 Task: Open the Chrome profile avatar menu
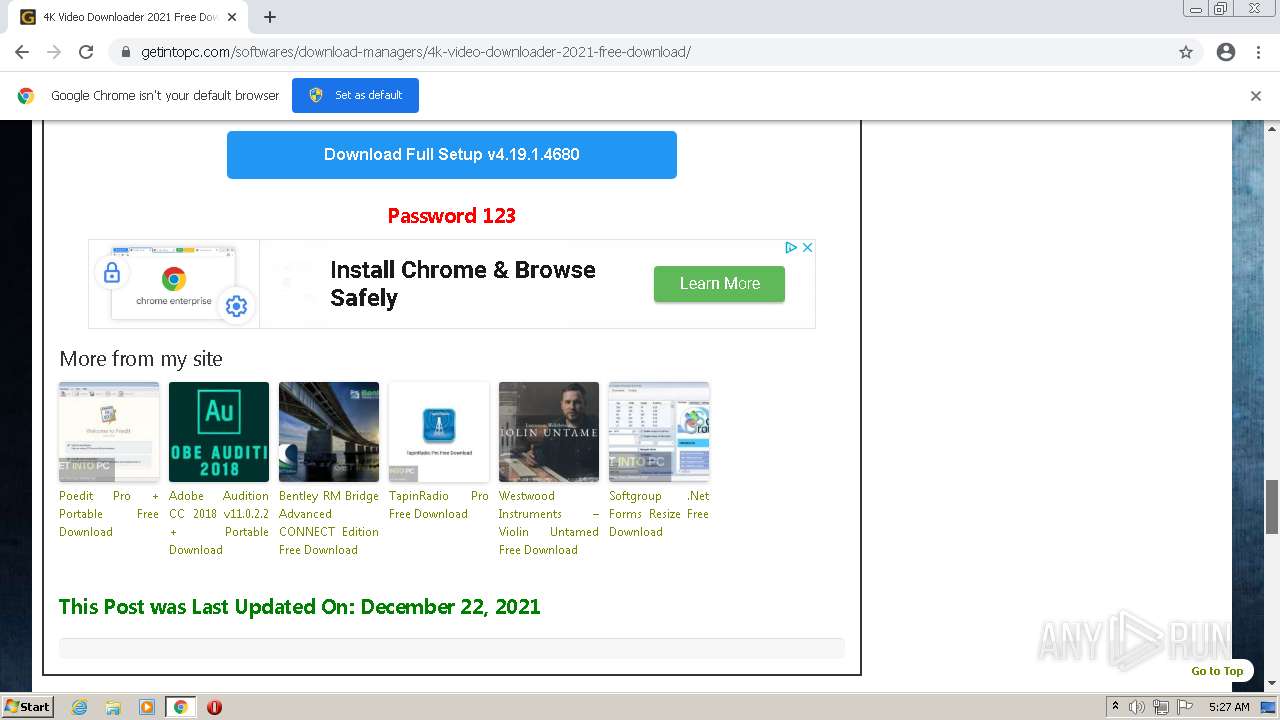pyautogui.click(x=1226, y=52)
